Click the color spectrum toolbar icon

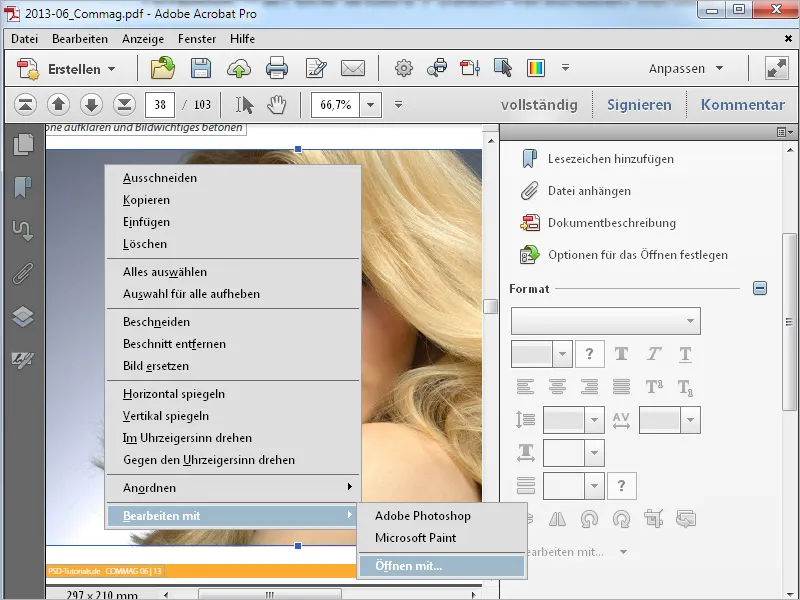point(536,68)
